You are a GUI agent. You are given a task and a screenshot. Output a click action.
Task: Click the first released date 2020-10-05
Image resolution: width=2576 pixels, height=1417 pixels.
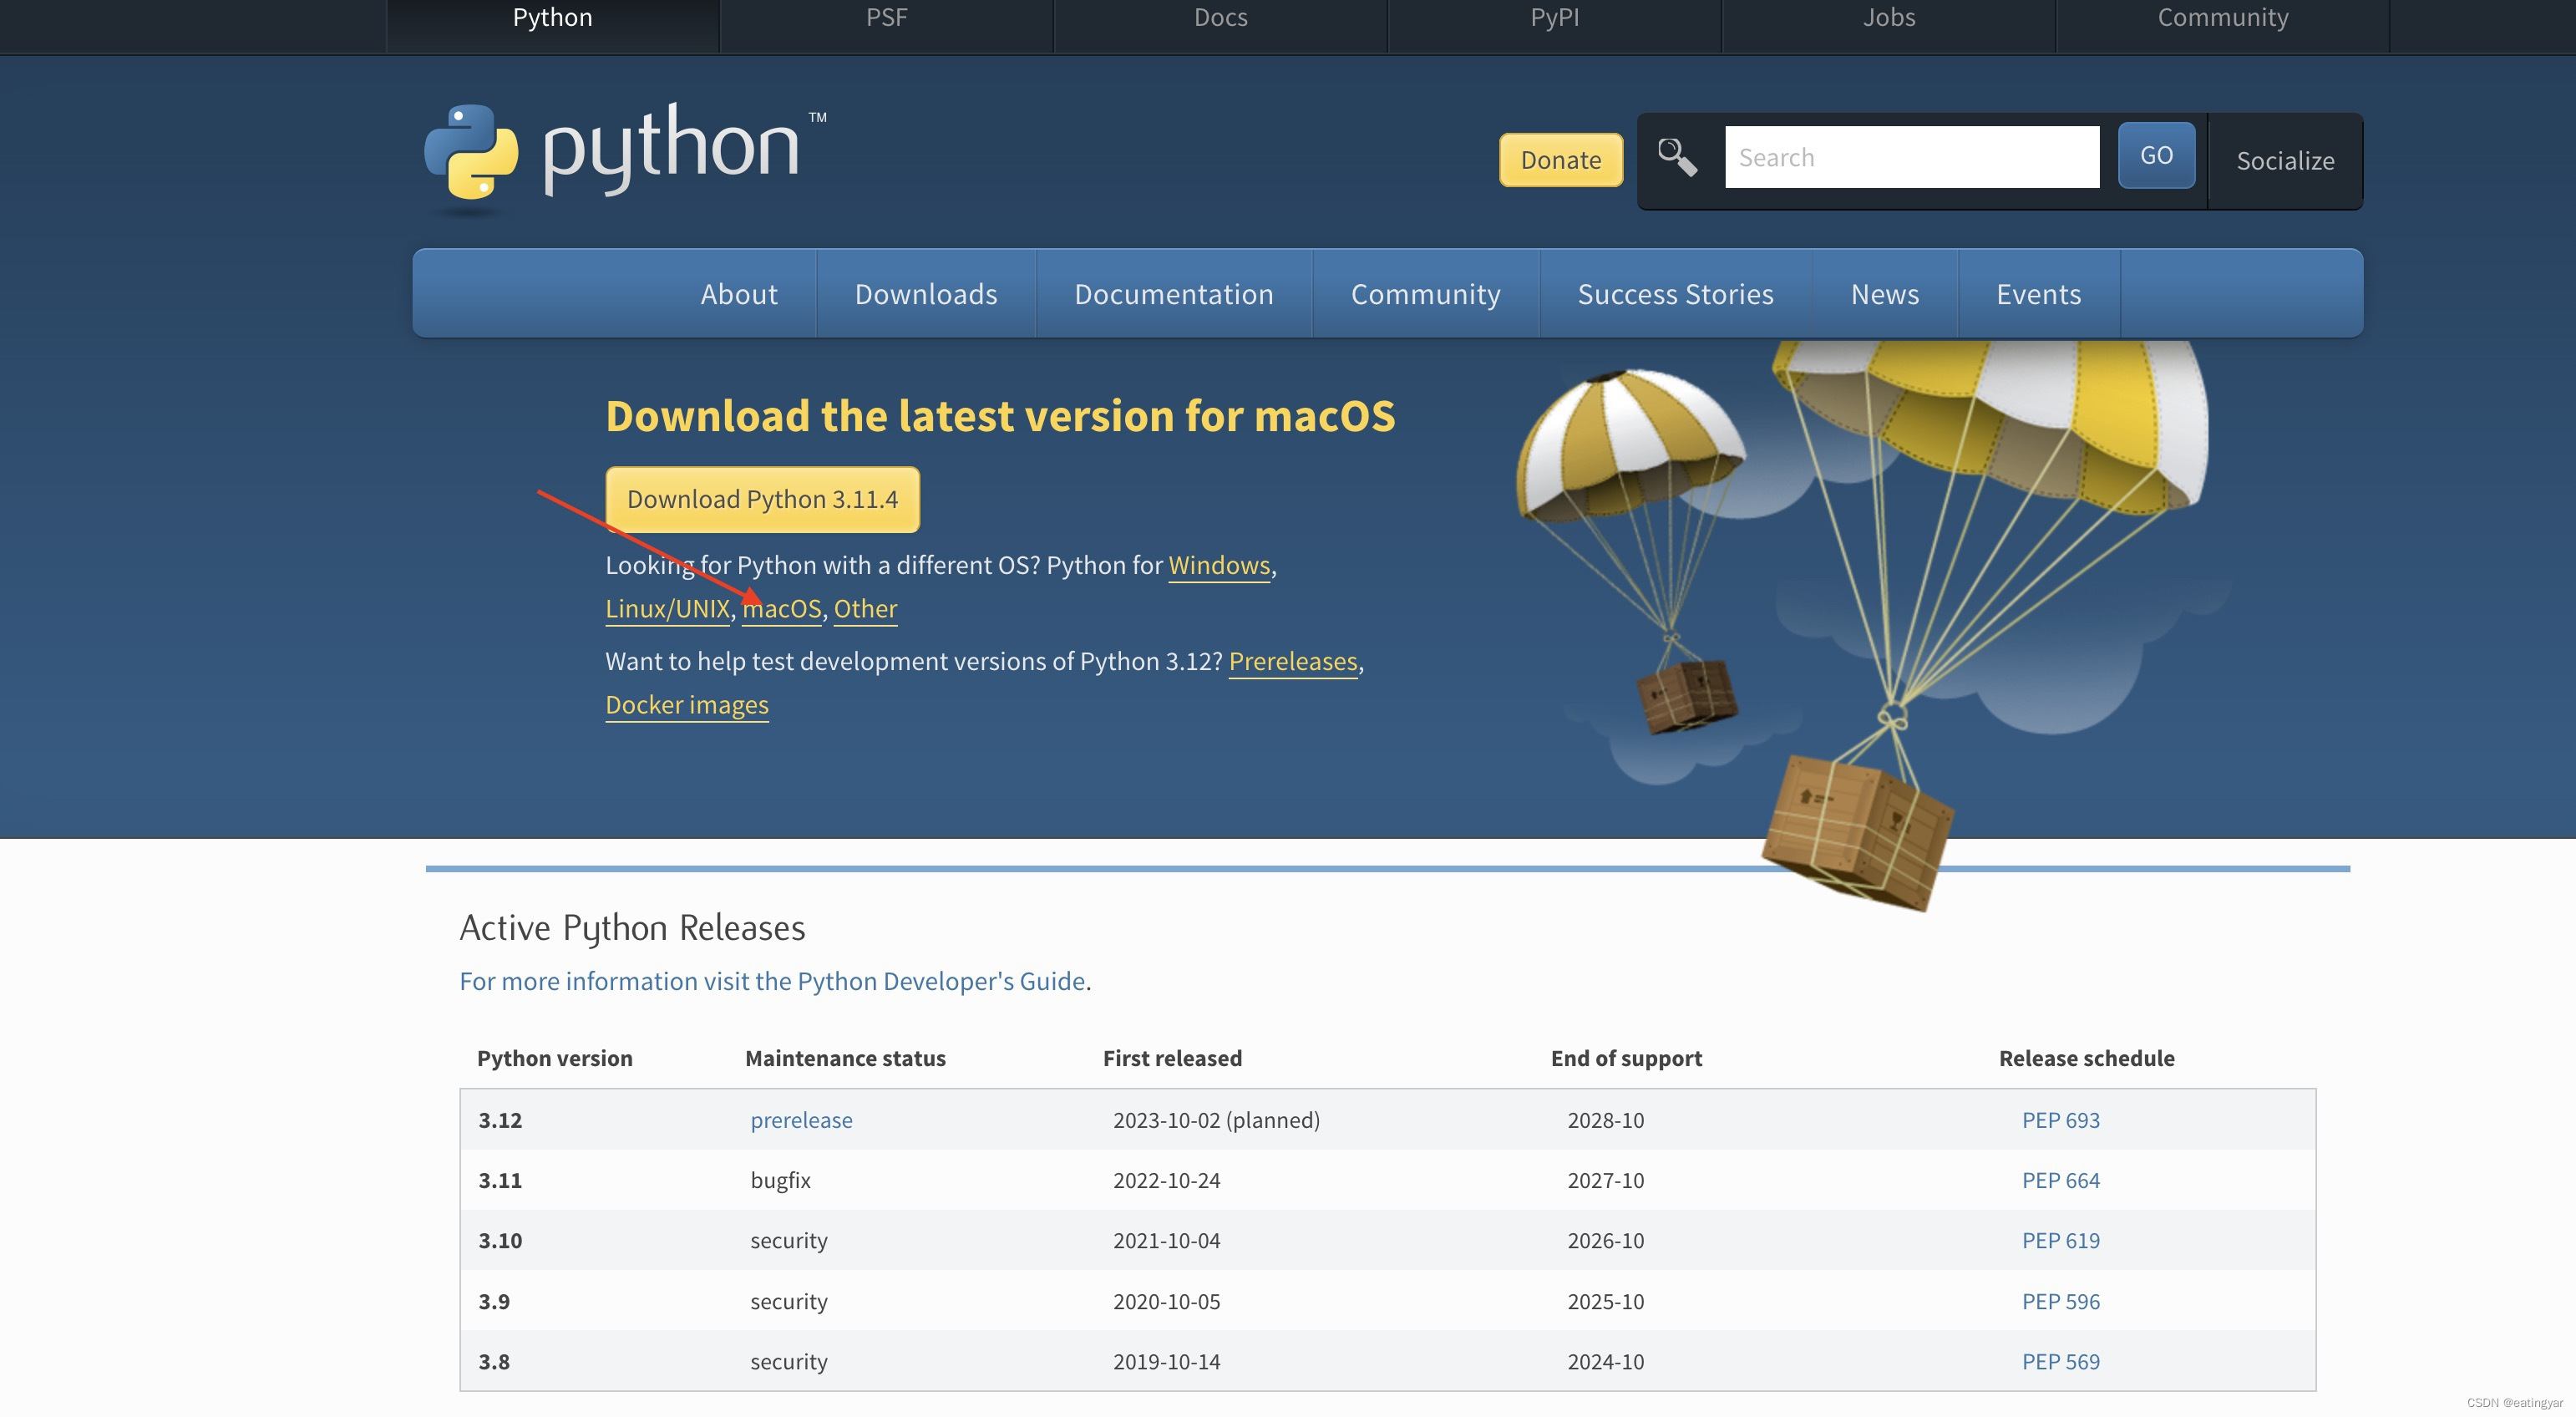click(1166, 1301)
